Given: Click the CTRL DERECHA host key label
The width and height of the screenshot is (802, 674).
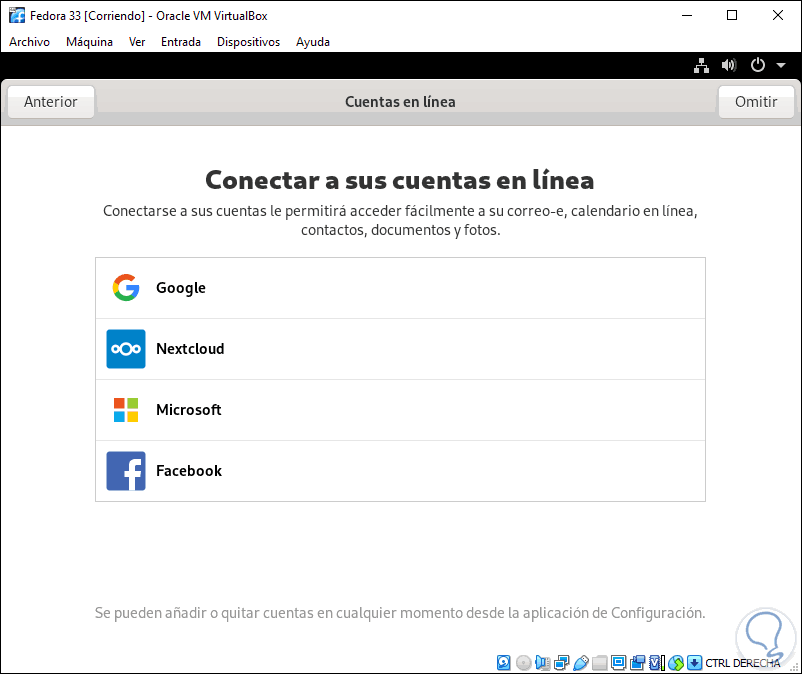Looking at the screenshot, I should pos(743,663).
